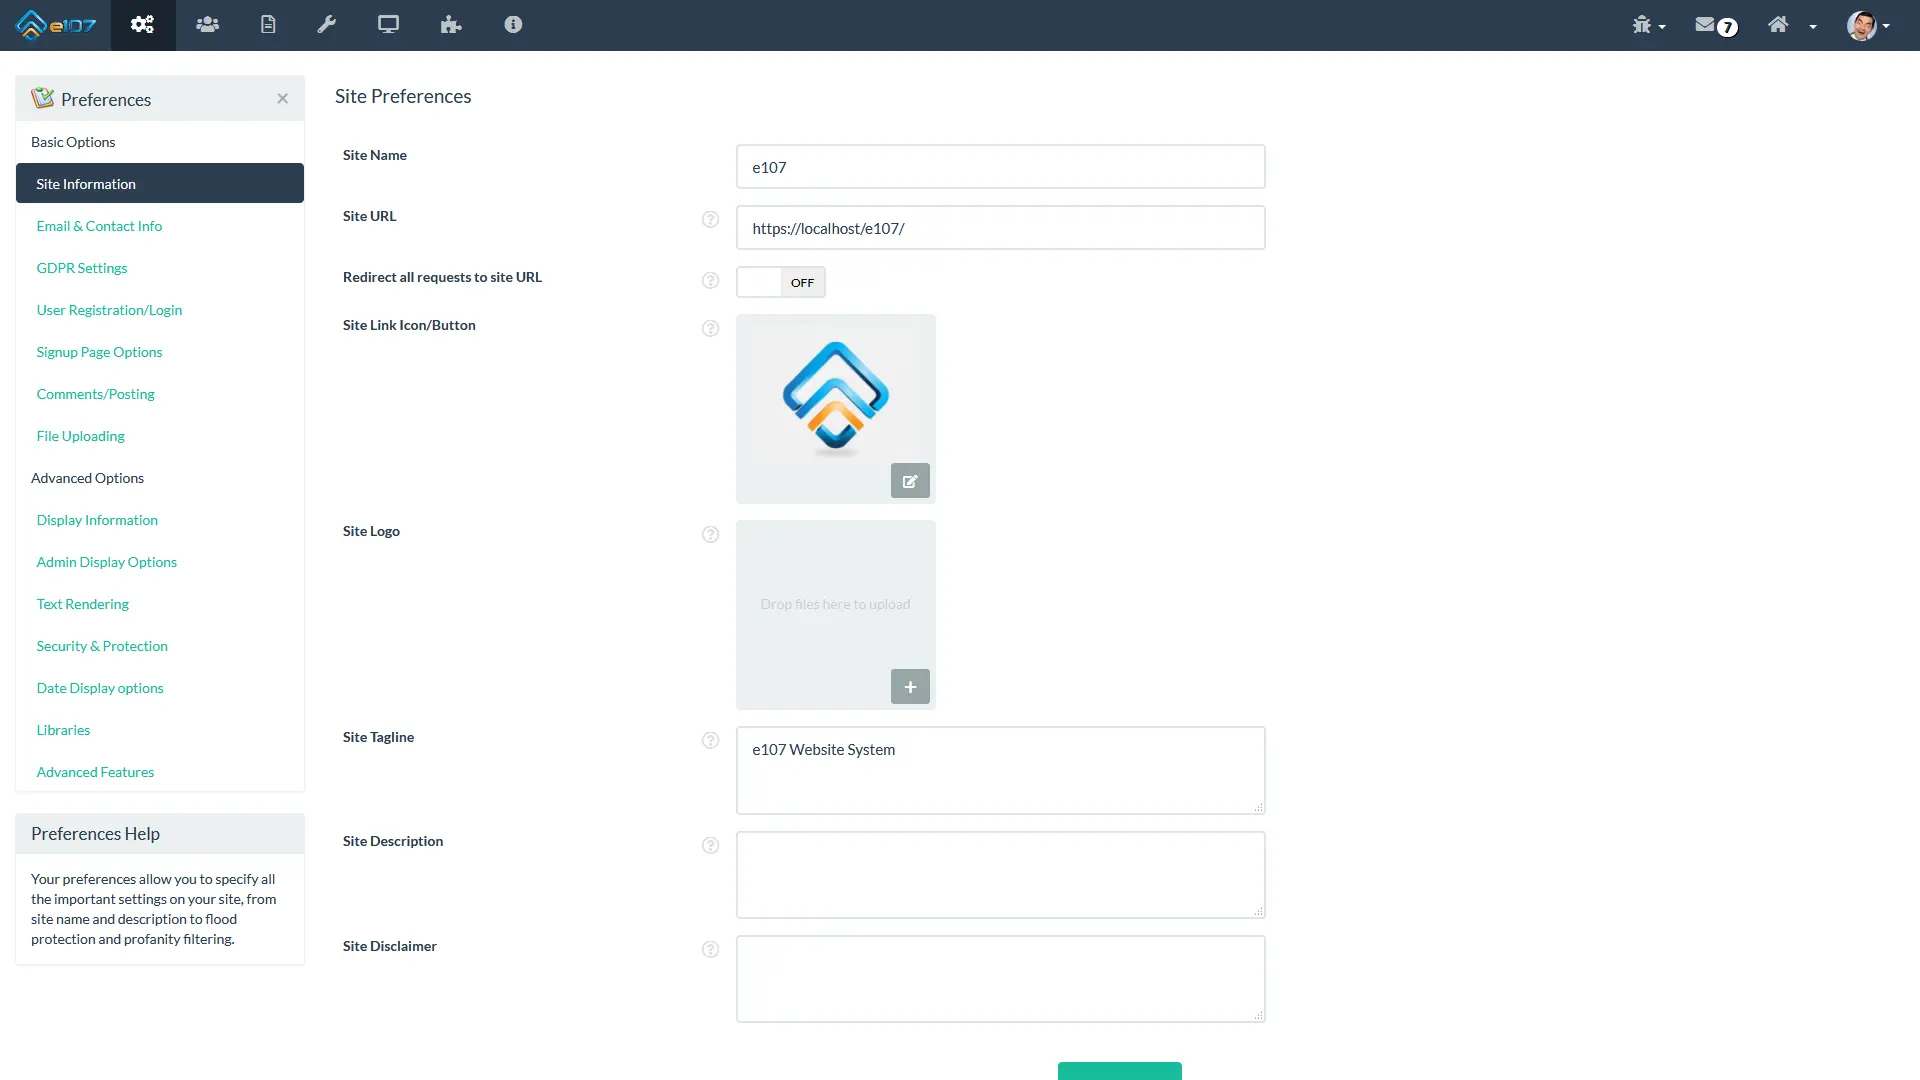The width and height of the screenshot is (1920, 1080).
Task: Open GDPR Settings
Action: 82,268
